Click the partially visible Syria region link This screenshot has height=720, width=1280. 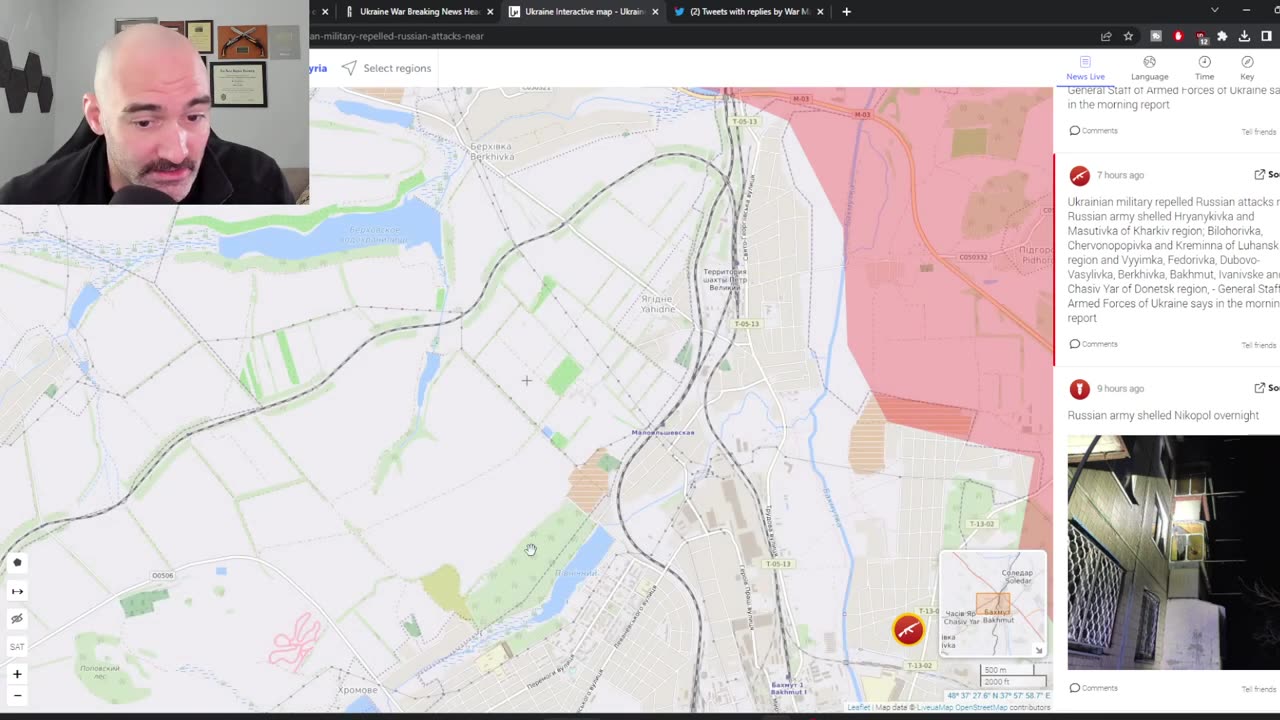pyautogui.click(x=318, y=68)
